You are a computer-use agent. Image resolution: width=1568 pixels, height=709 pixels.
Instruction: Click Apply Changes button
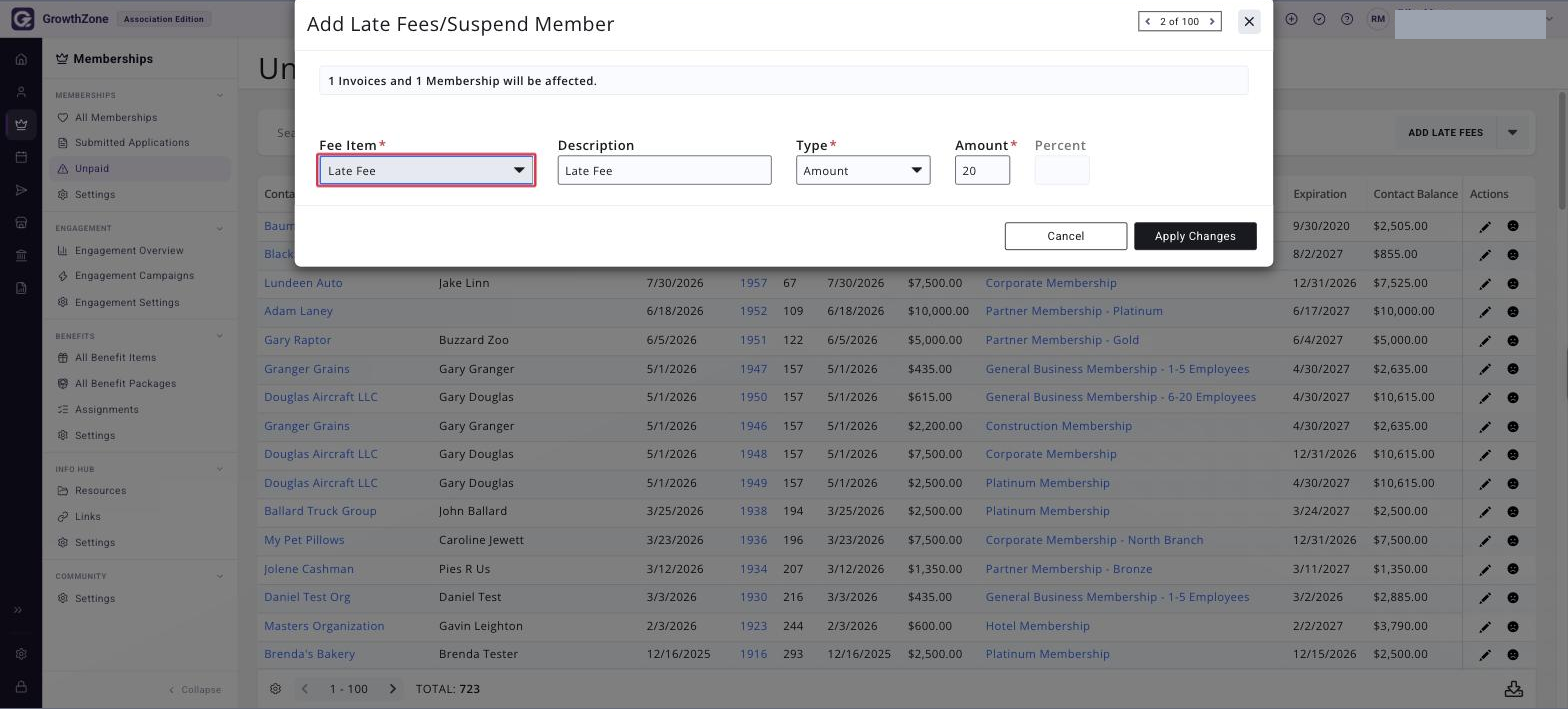point(1195,236)
